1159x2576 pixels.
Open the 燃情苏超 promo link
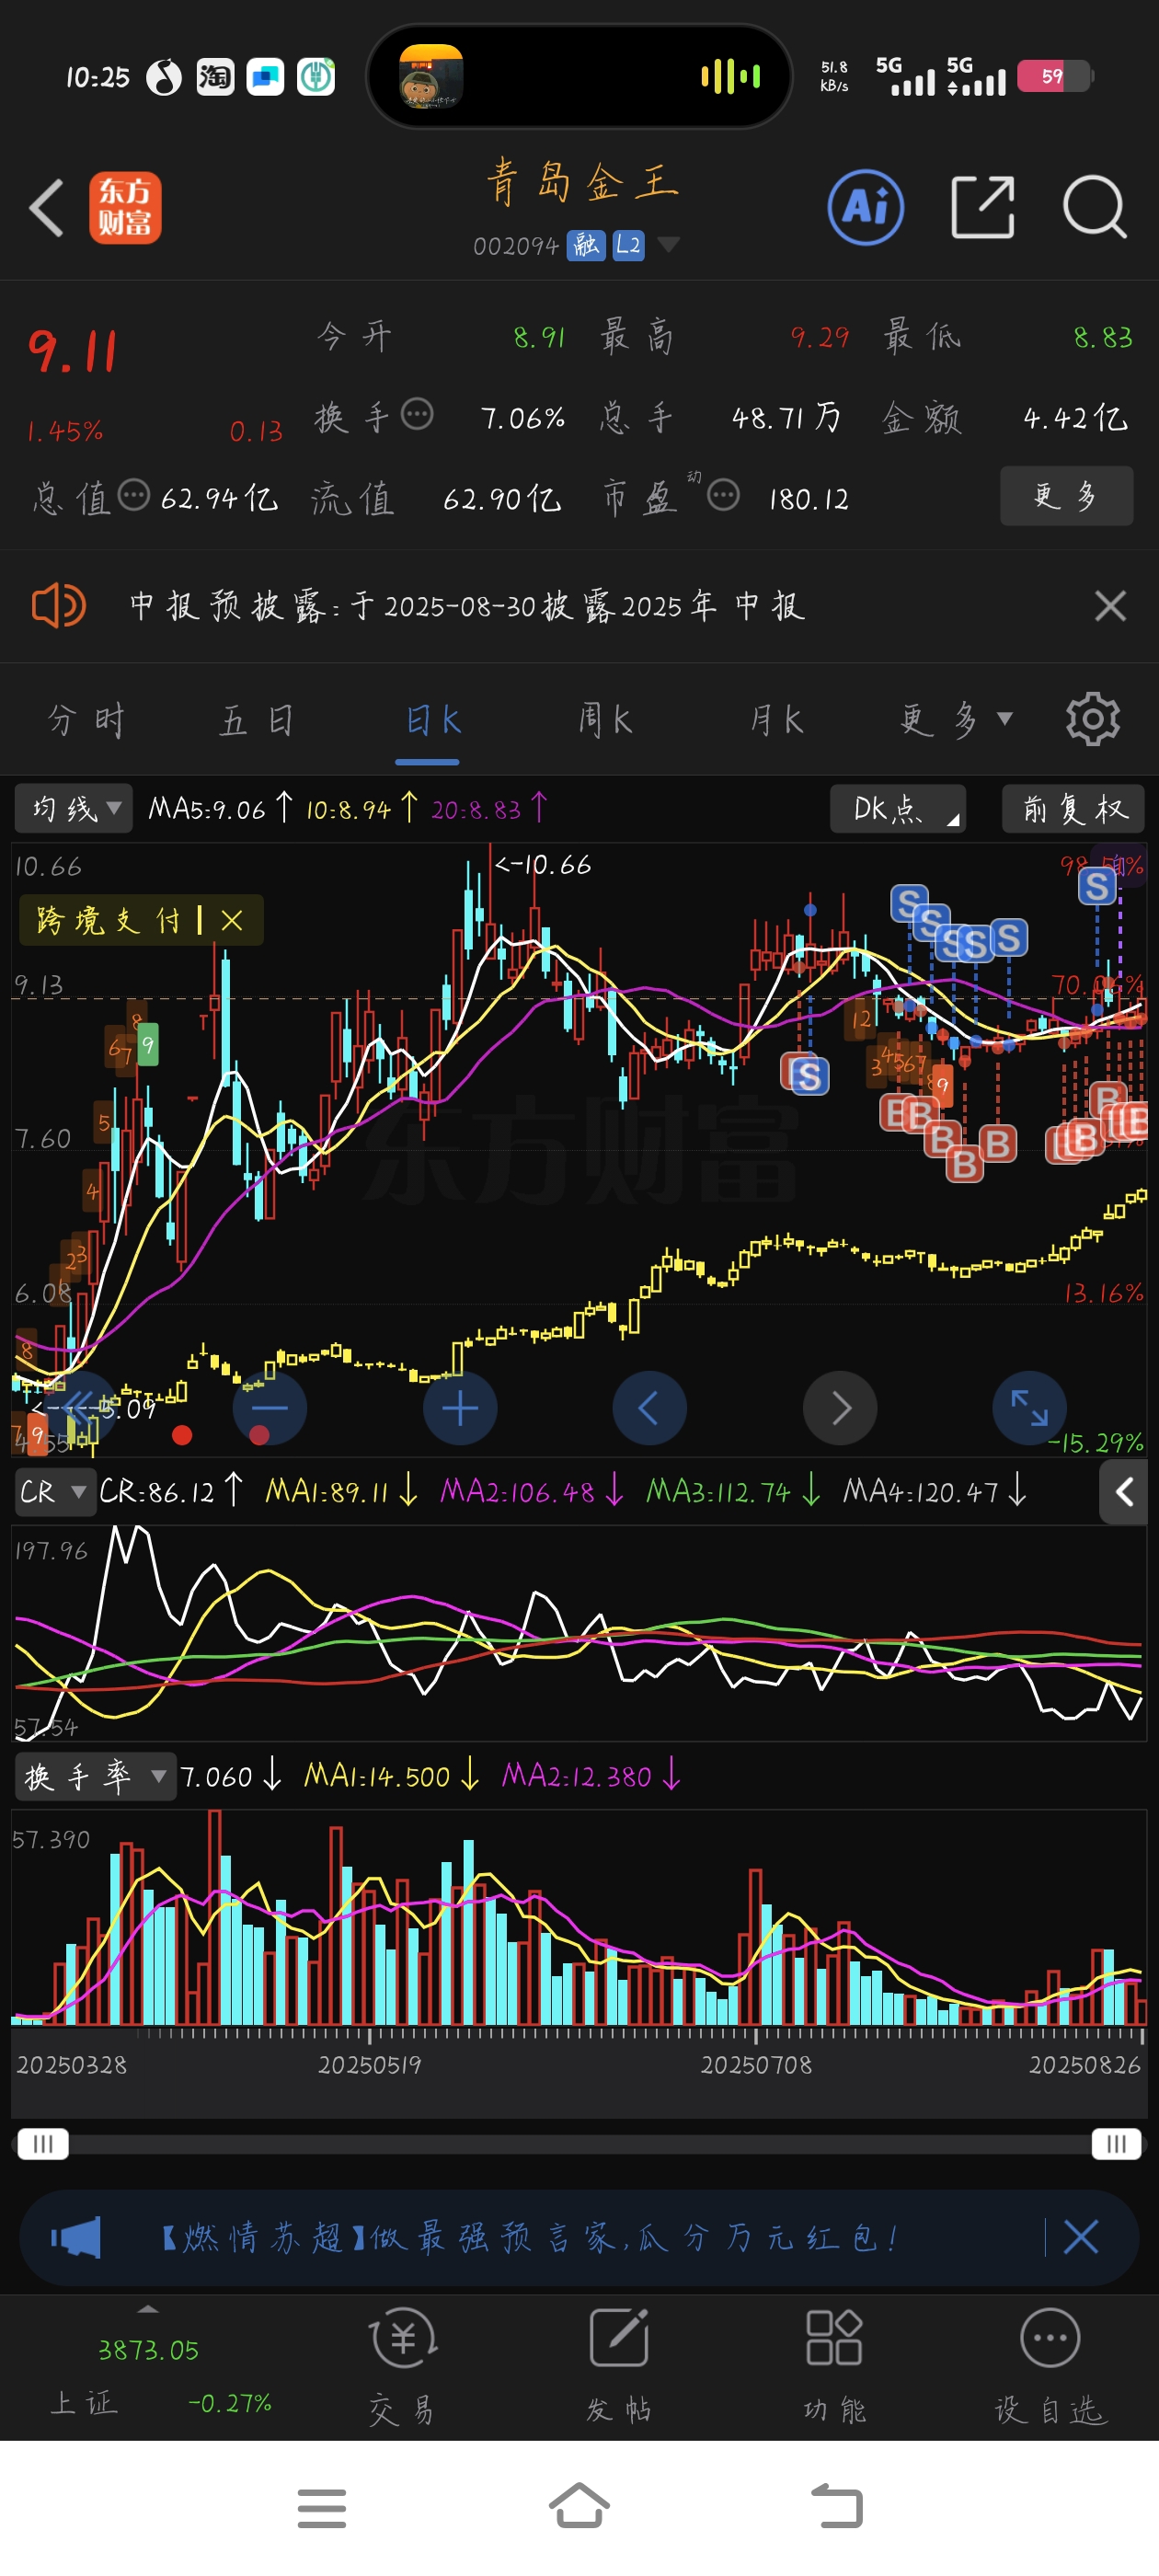530,2237
